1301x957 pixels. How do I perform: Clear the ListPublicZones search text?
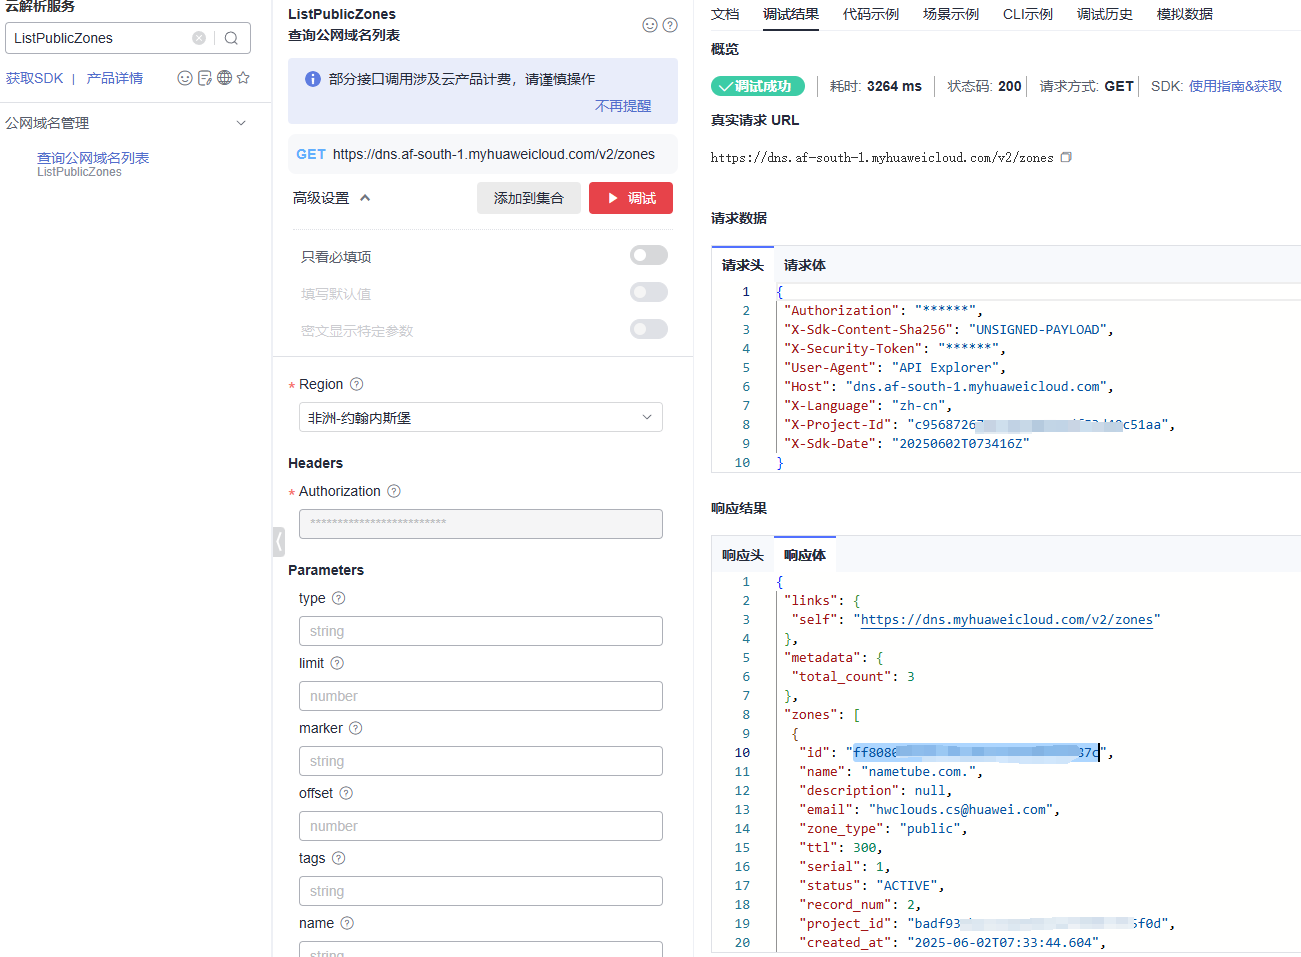[199, 38]
